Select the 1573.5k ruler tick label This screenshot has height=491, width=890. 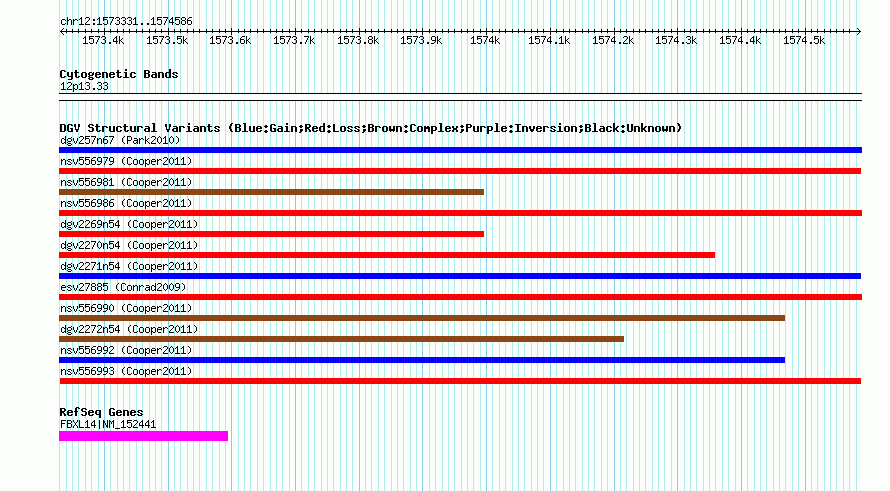click(167, 40)
